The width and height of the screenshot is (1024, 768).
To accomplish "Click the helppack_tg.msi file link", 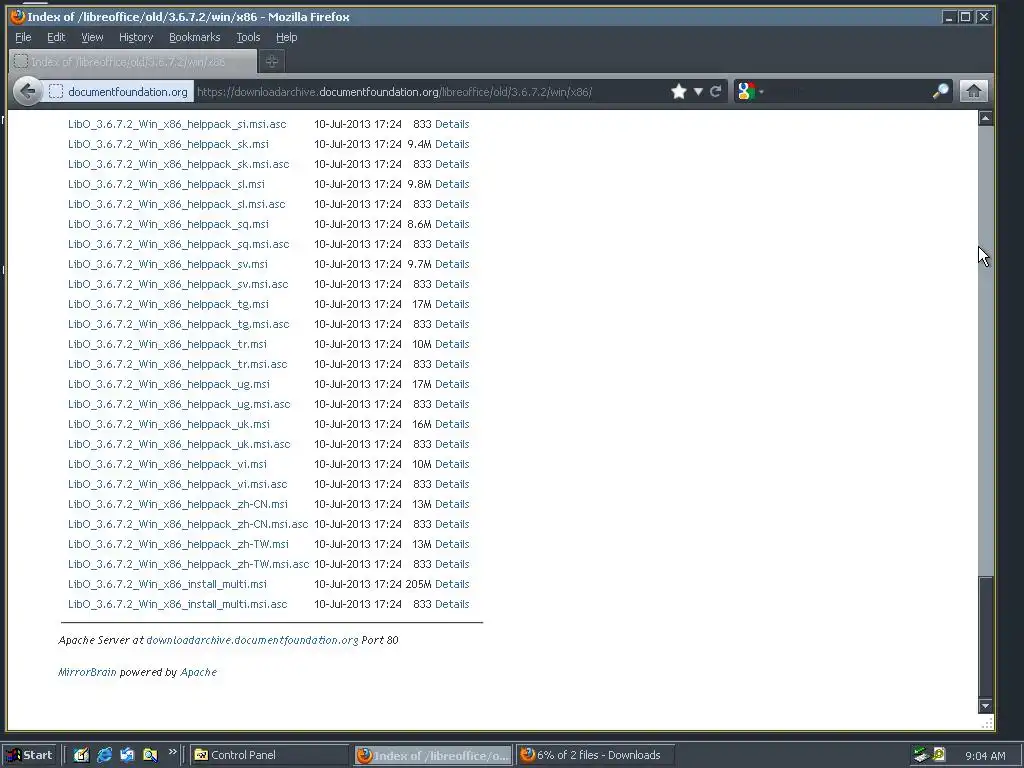I will tap(168, 304).
